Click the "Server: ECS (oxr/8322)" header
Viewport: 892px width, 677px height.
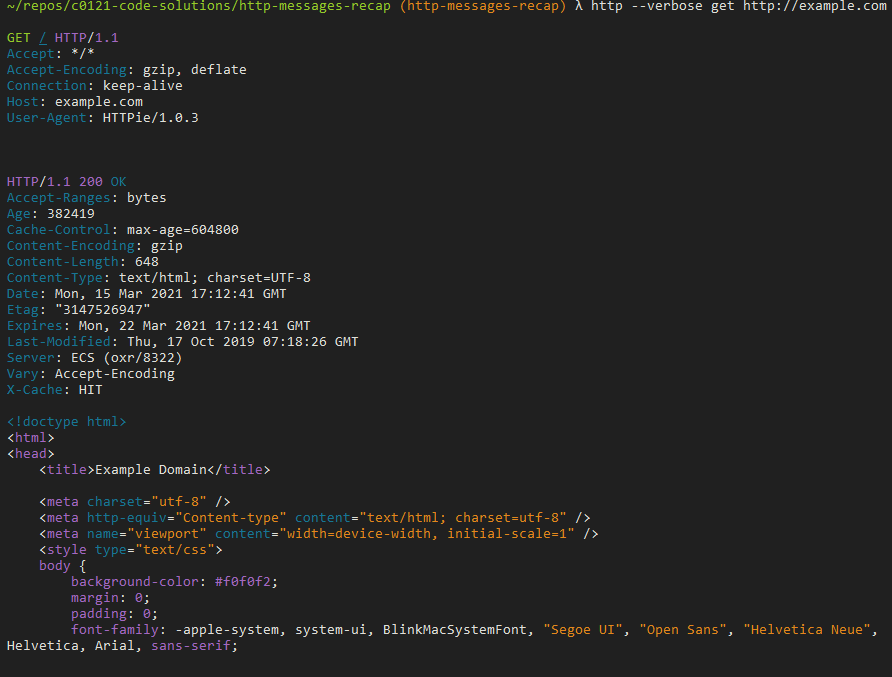tap(94, 358)
